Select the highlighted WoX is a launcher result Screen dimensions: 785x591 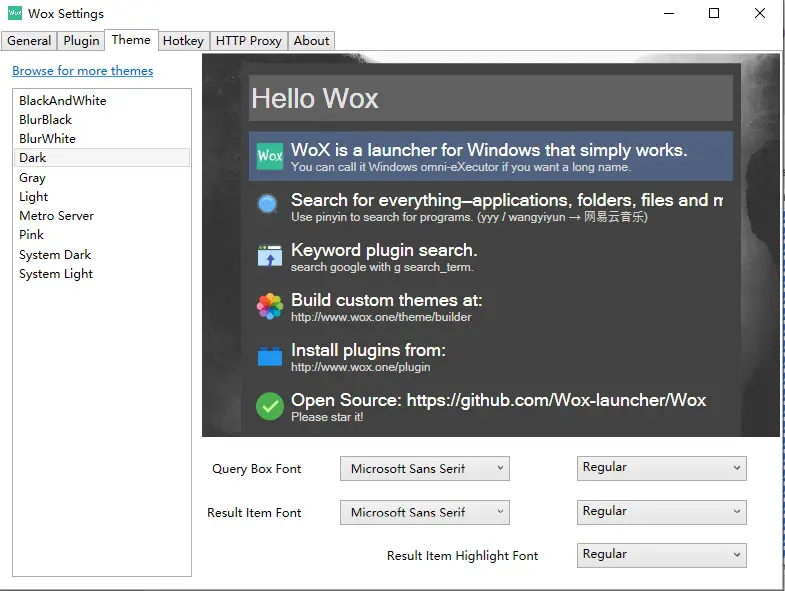pyautogui.click(x=491, y=156)
